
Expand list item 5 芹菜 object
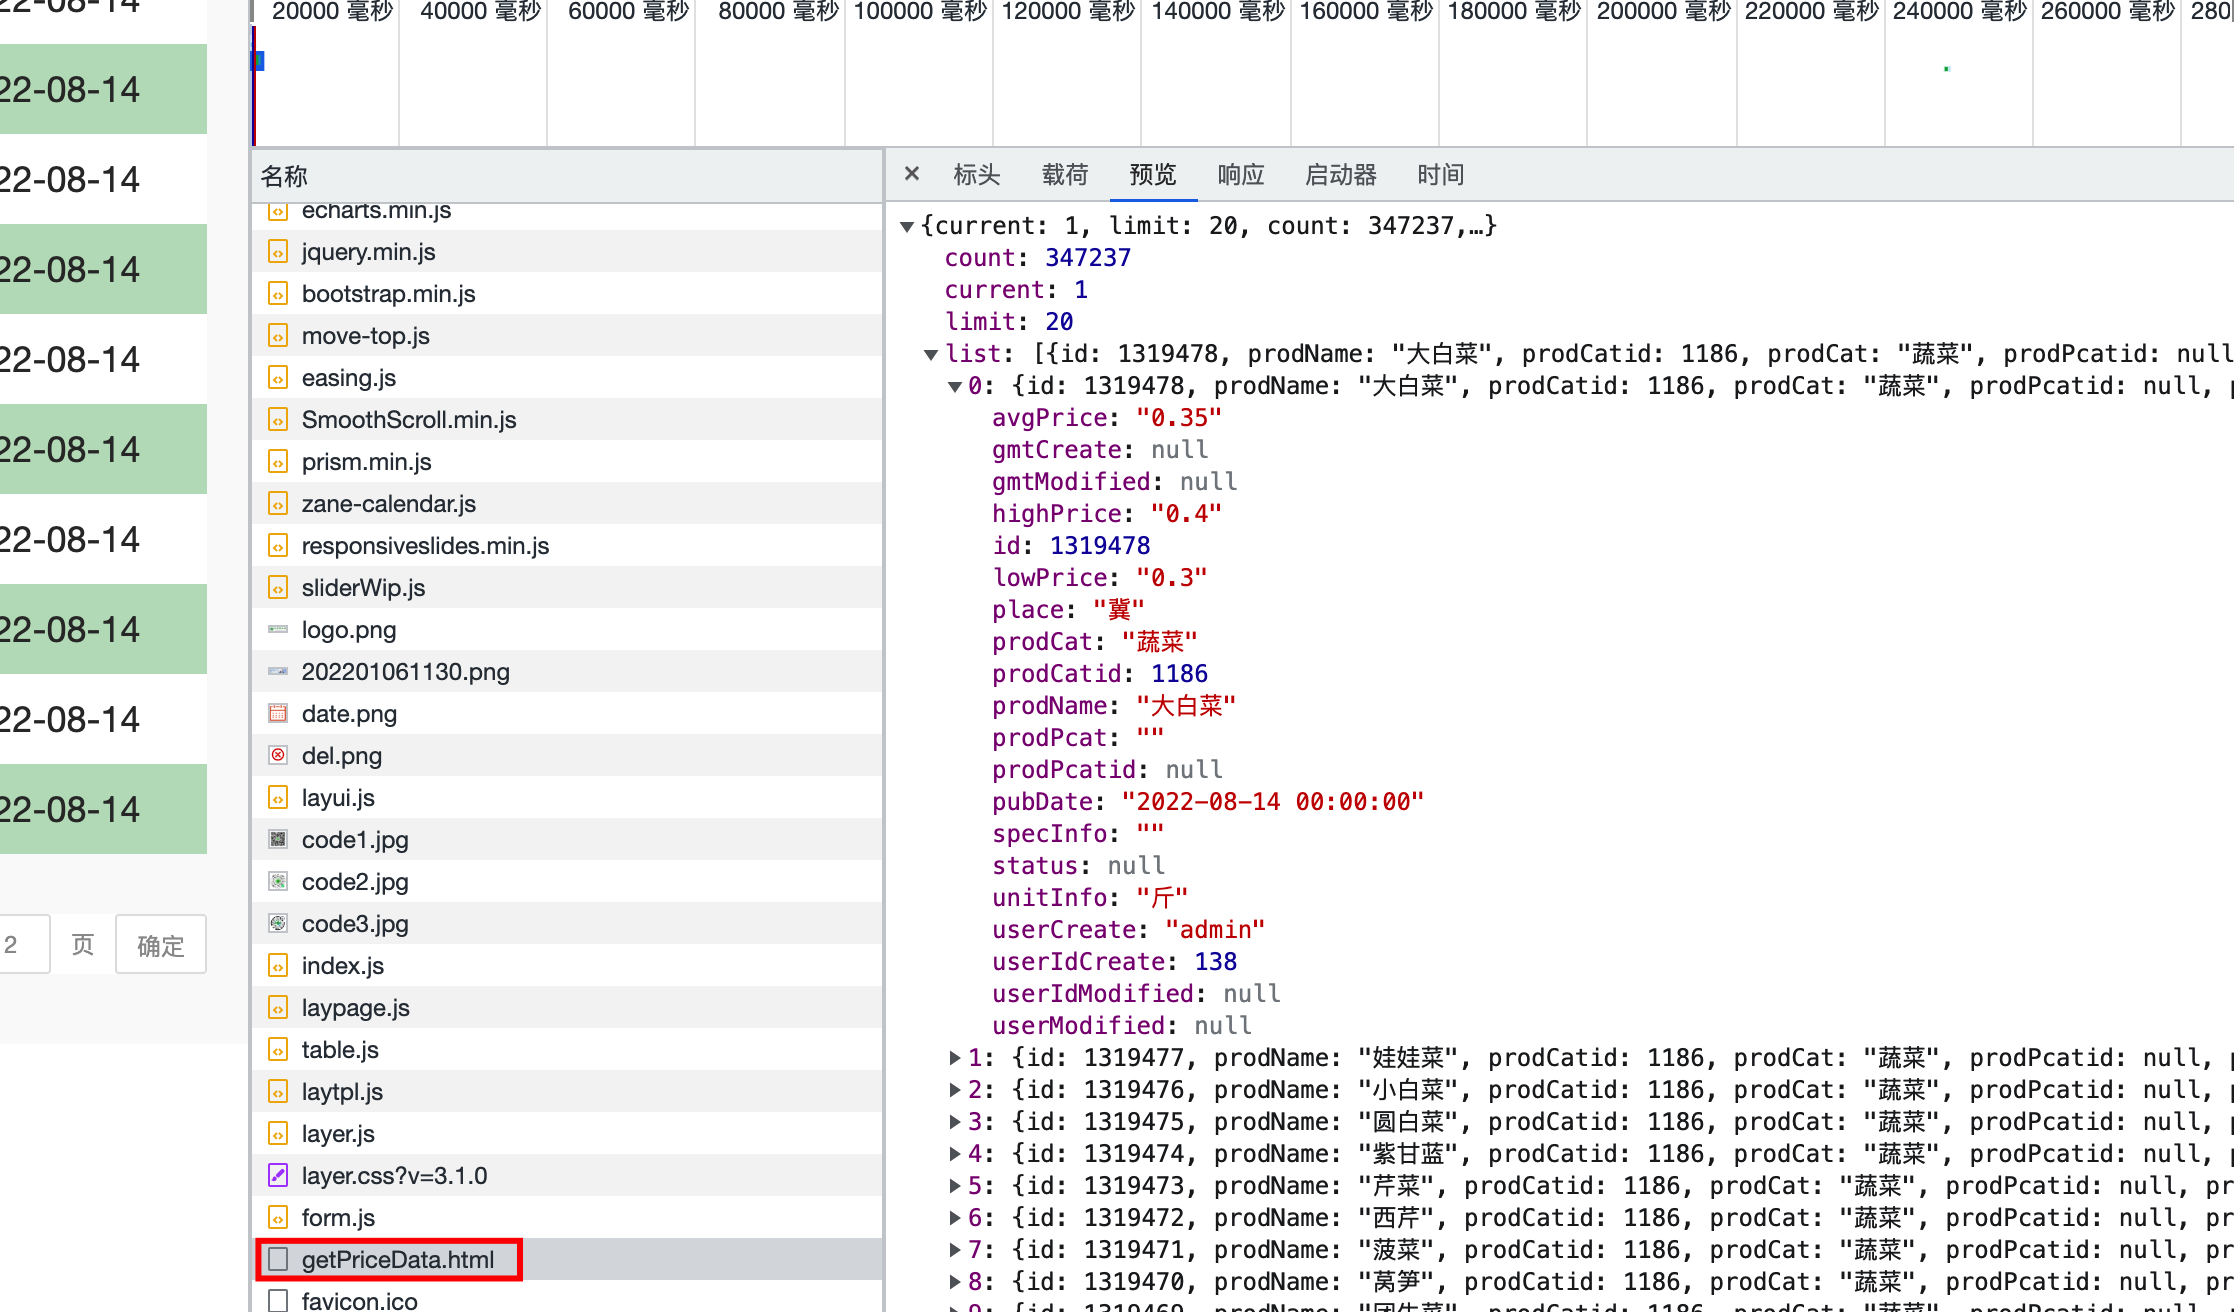coord(955,1186)
